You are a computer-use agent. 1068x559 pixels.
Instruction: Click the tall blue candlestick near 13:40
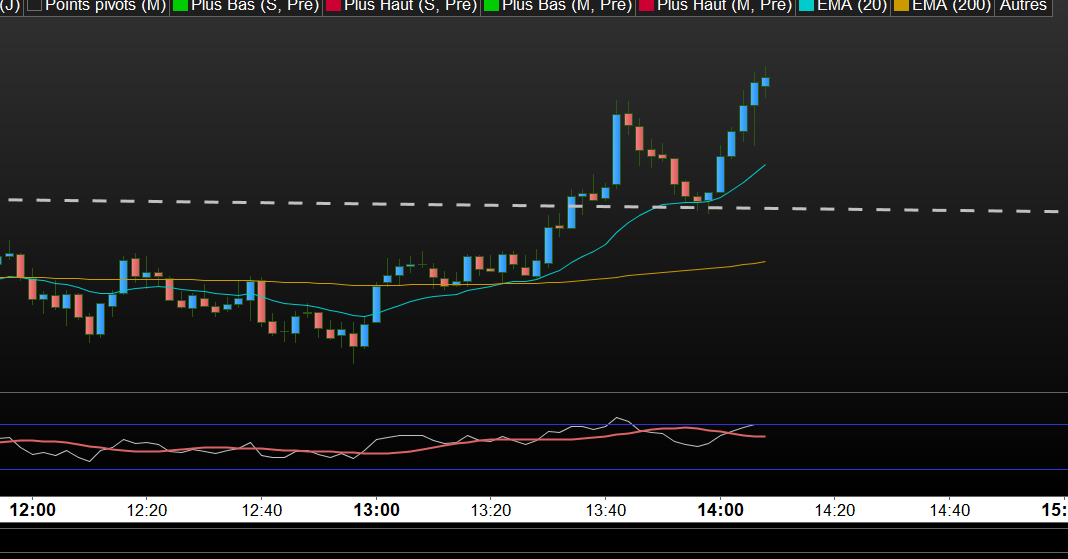pos(616,150)
